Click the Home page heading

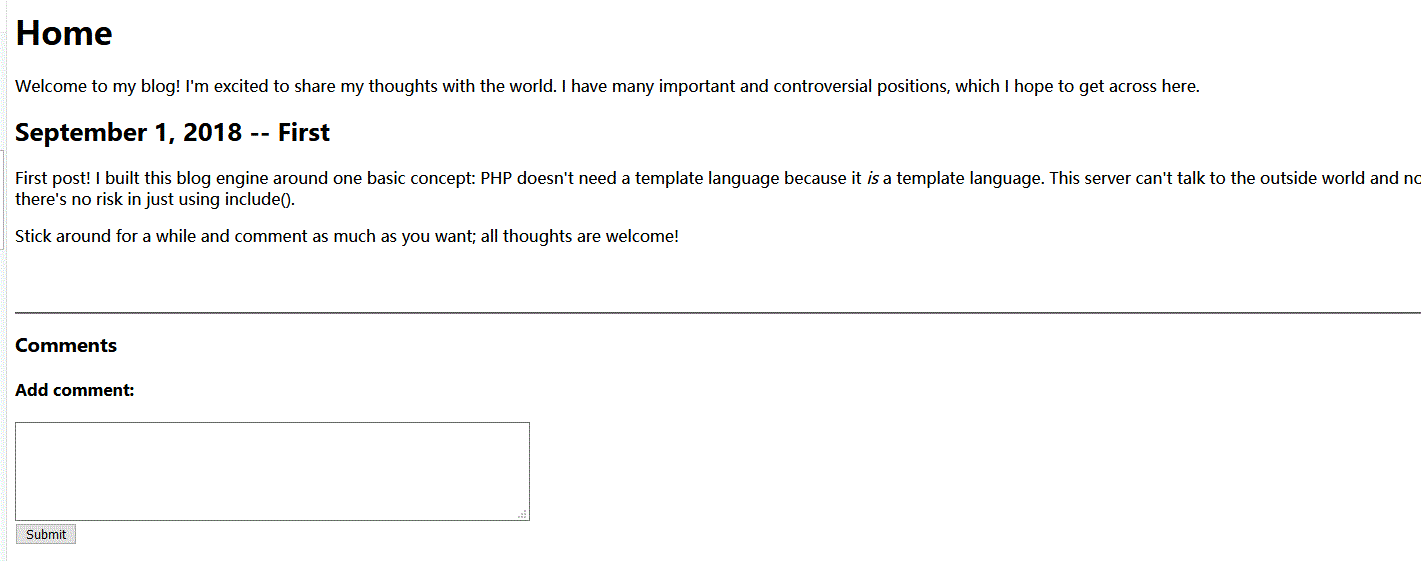coord(64,33)
